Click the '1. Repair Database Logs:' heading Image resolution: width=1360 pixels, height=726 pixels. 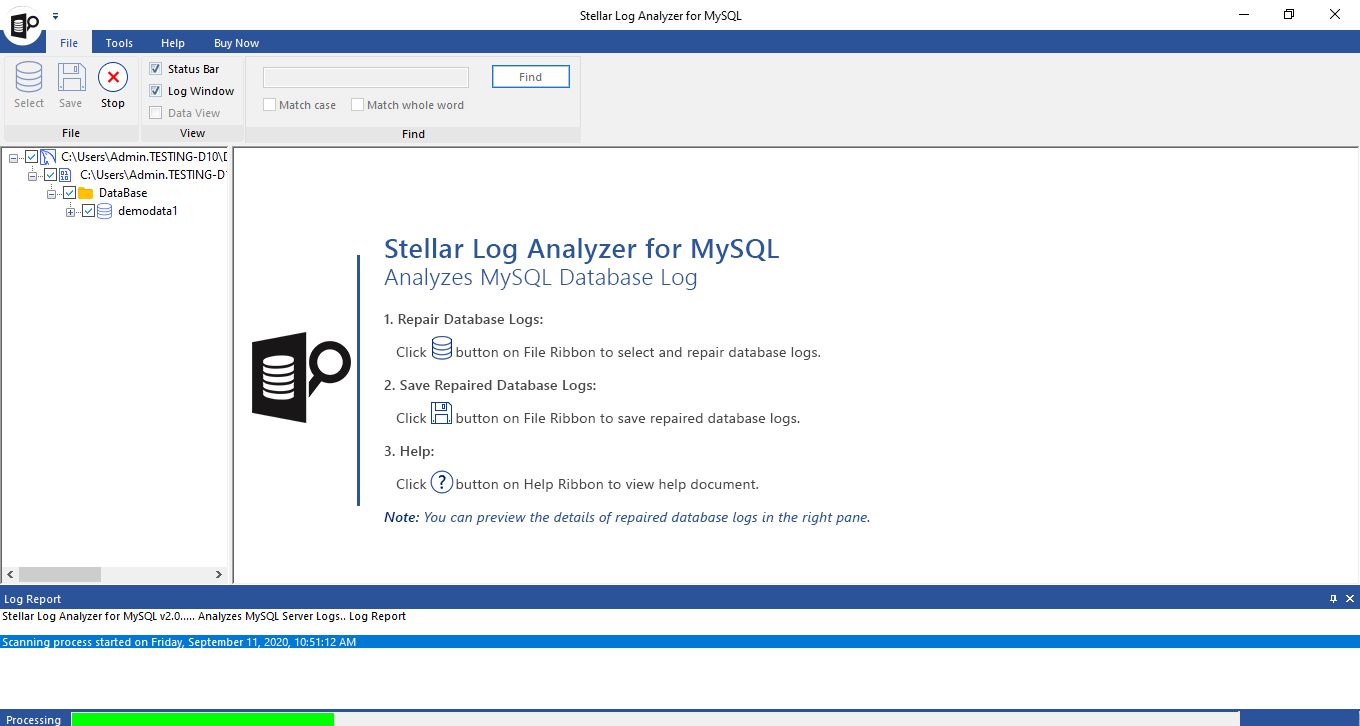pyautogui.click(x=464, y=320)
